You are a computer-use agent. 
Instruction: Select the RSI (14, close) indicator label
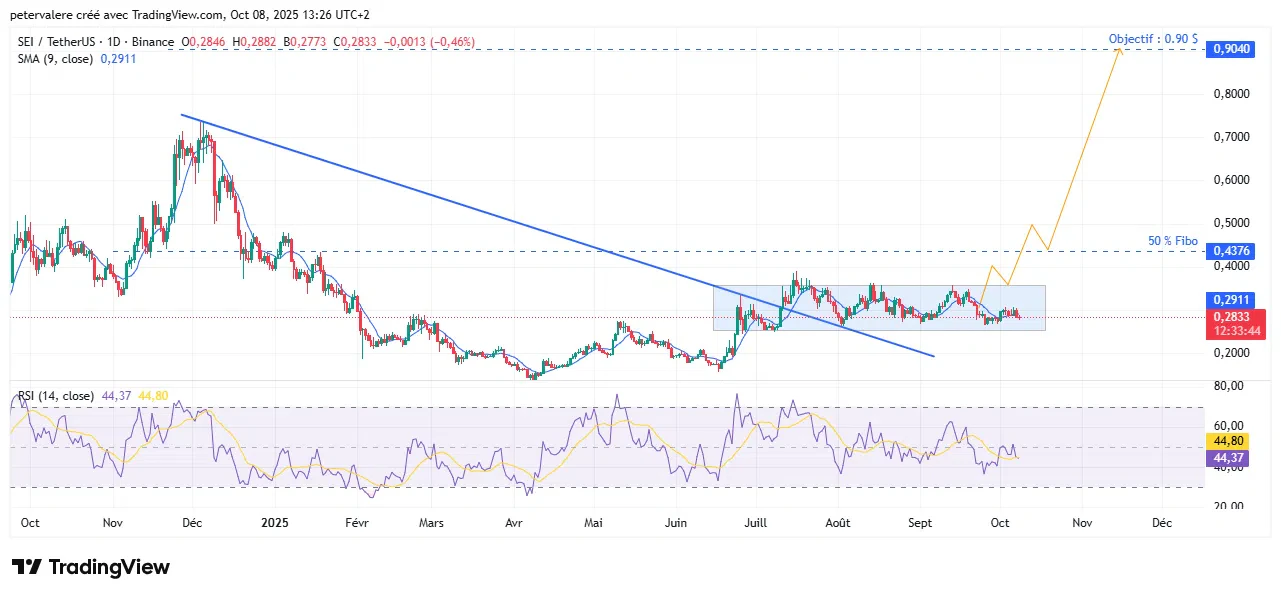tap(55, 396)
